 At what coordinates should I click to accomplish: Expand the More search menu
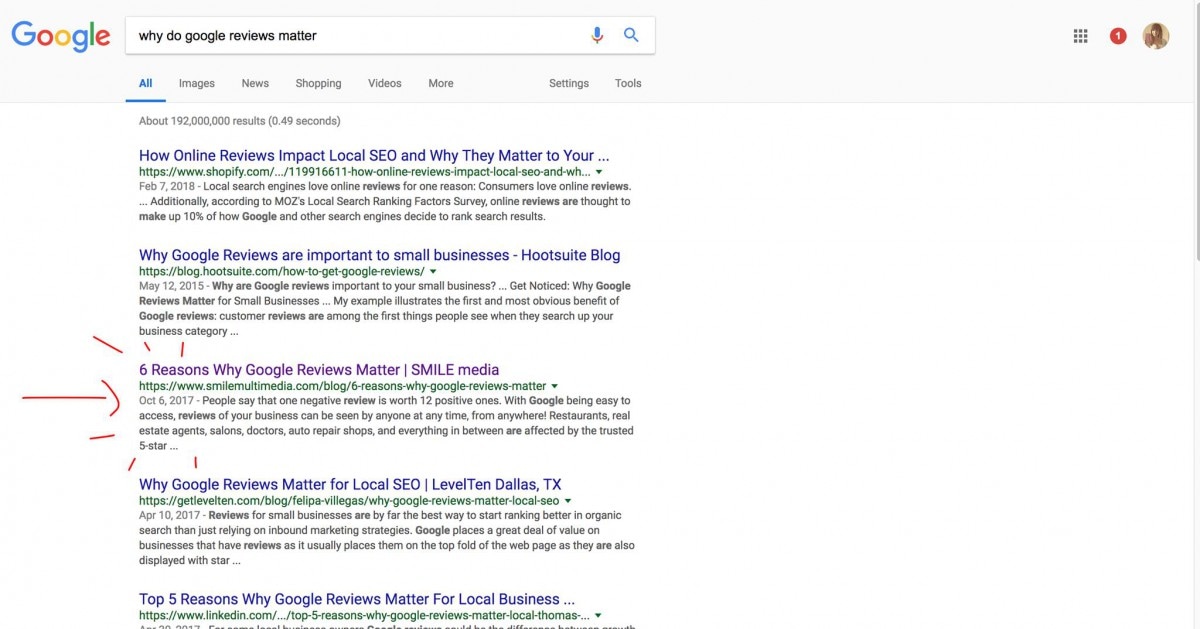pyautogui.click(x=440, y=83)
